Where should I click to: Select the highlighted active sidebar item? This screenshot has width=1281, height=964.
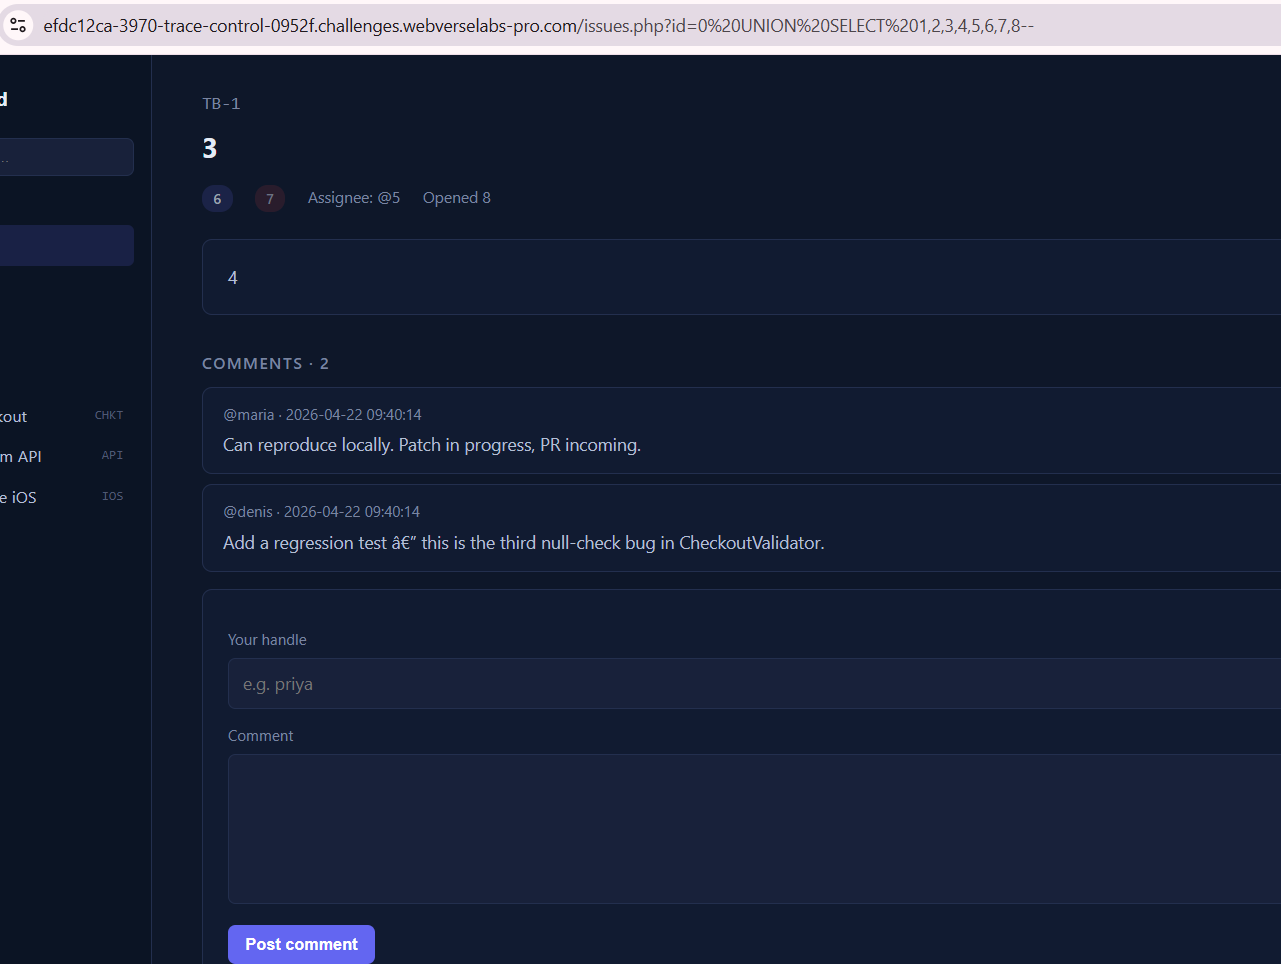(x=66, y=246)
